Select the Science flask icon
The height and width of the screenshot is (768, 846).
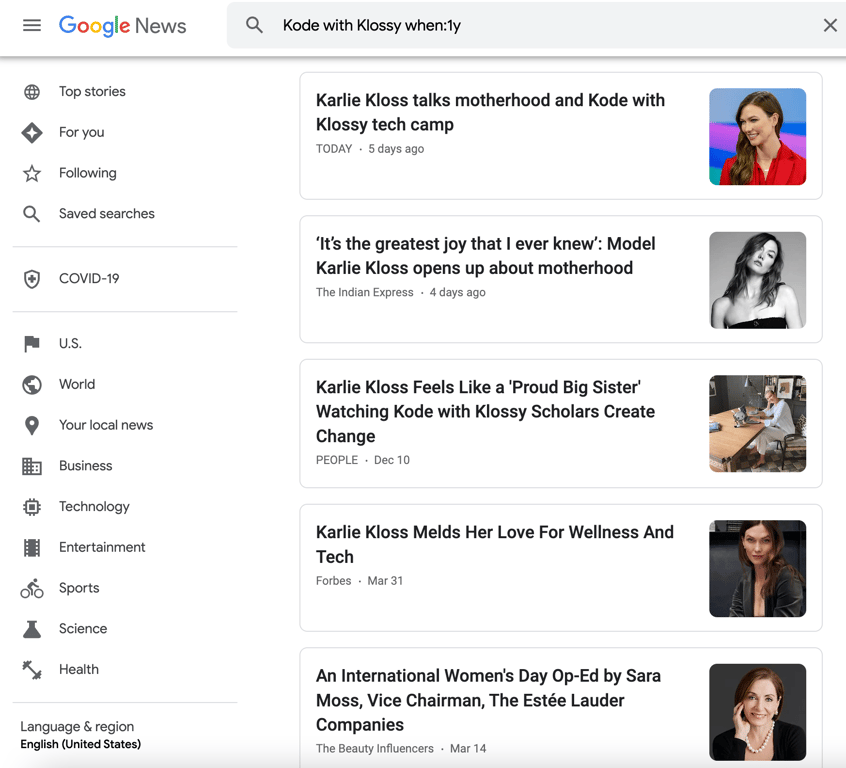32,628
